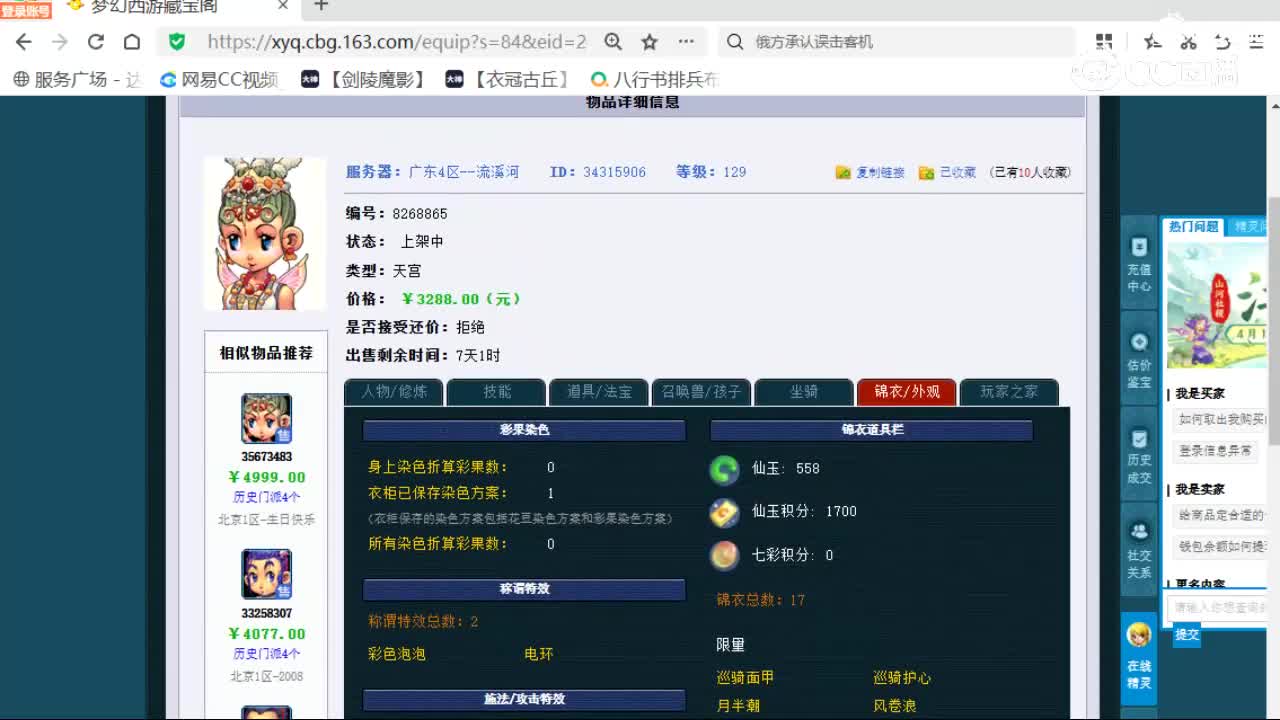Open 【剑陵魔影】 bookmark
This screenshot has height=720, width=1280.
(364, 79)
